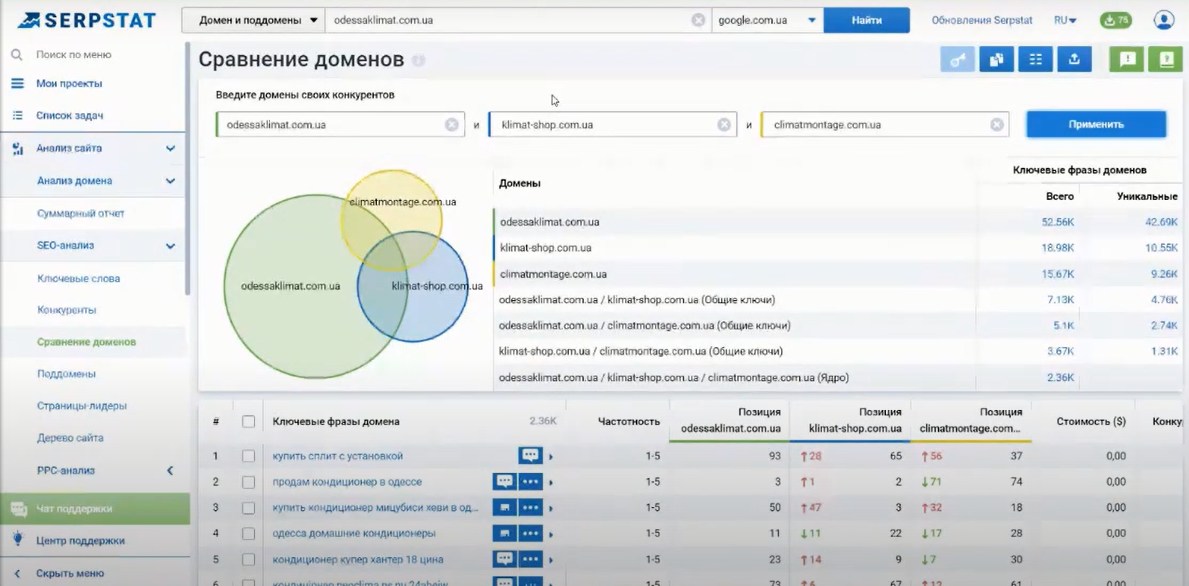Expand the PPC-анализ sidebar section

(x=171, y=471)
